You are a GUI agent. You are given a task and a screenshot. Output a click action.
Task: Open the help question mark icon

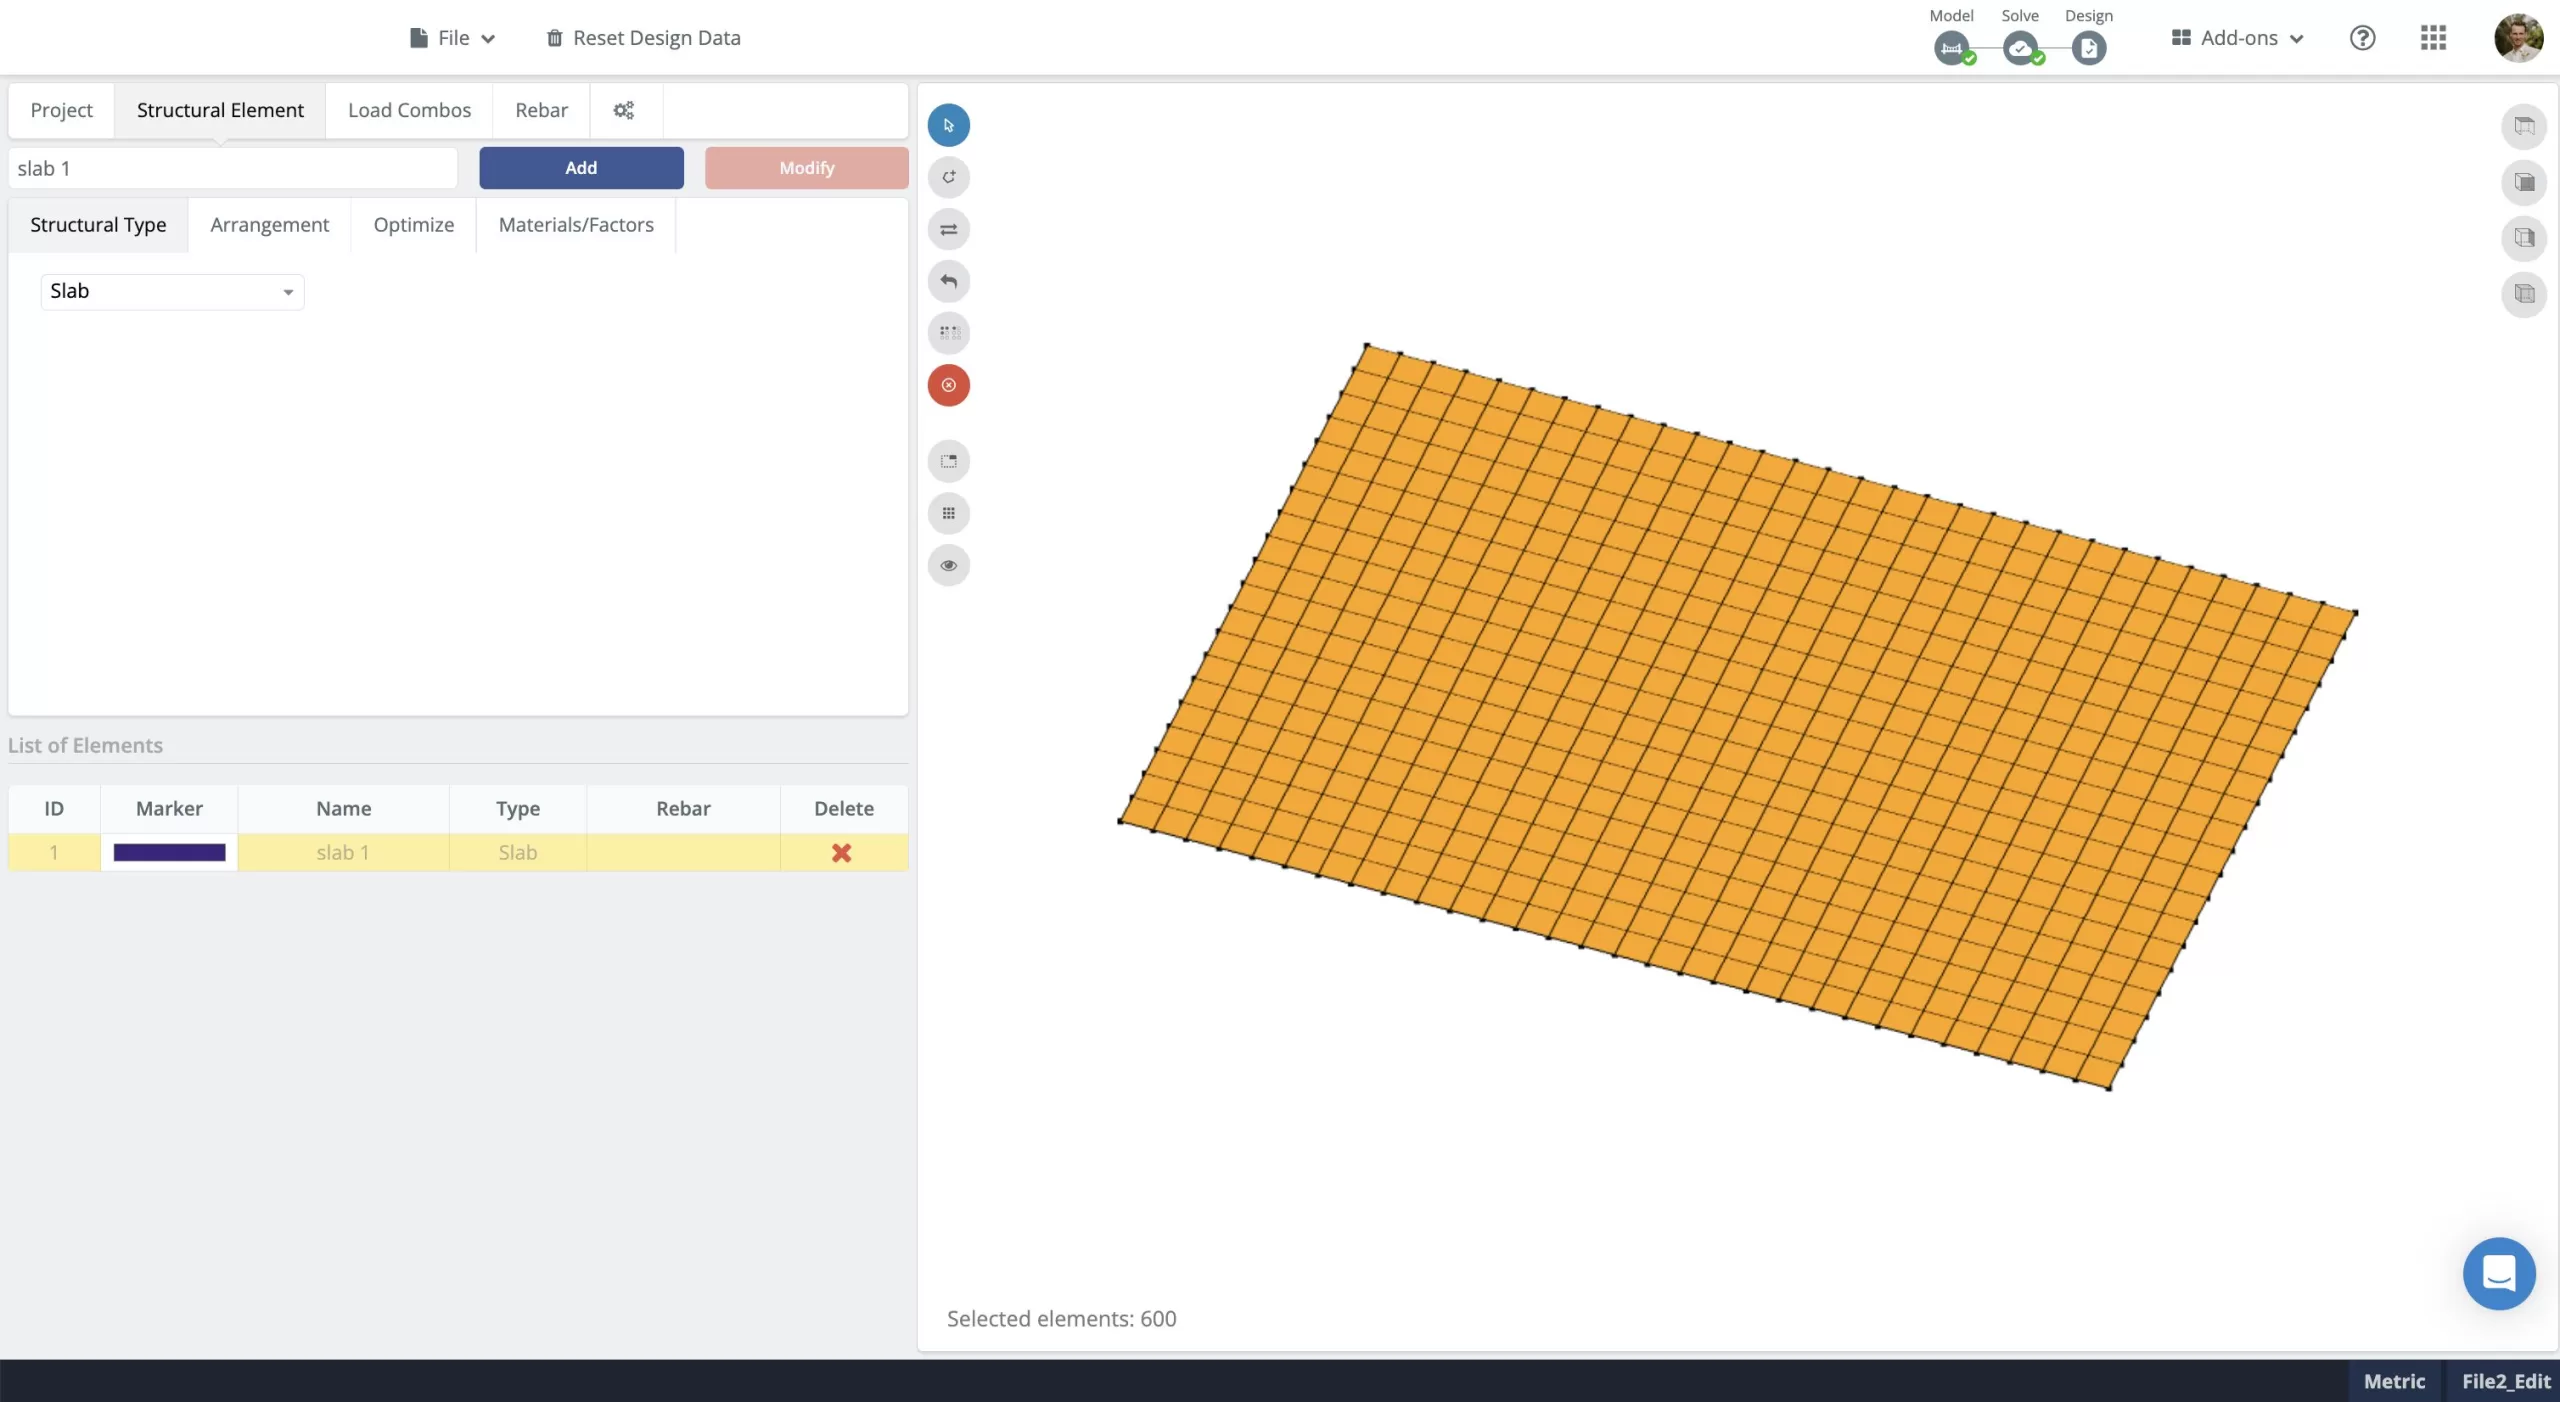2362,38
